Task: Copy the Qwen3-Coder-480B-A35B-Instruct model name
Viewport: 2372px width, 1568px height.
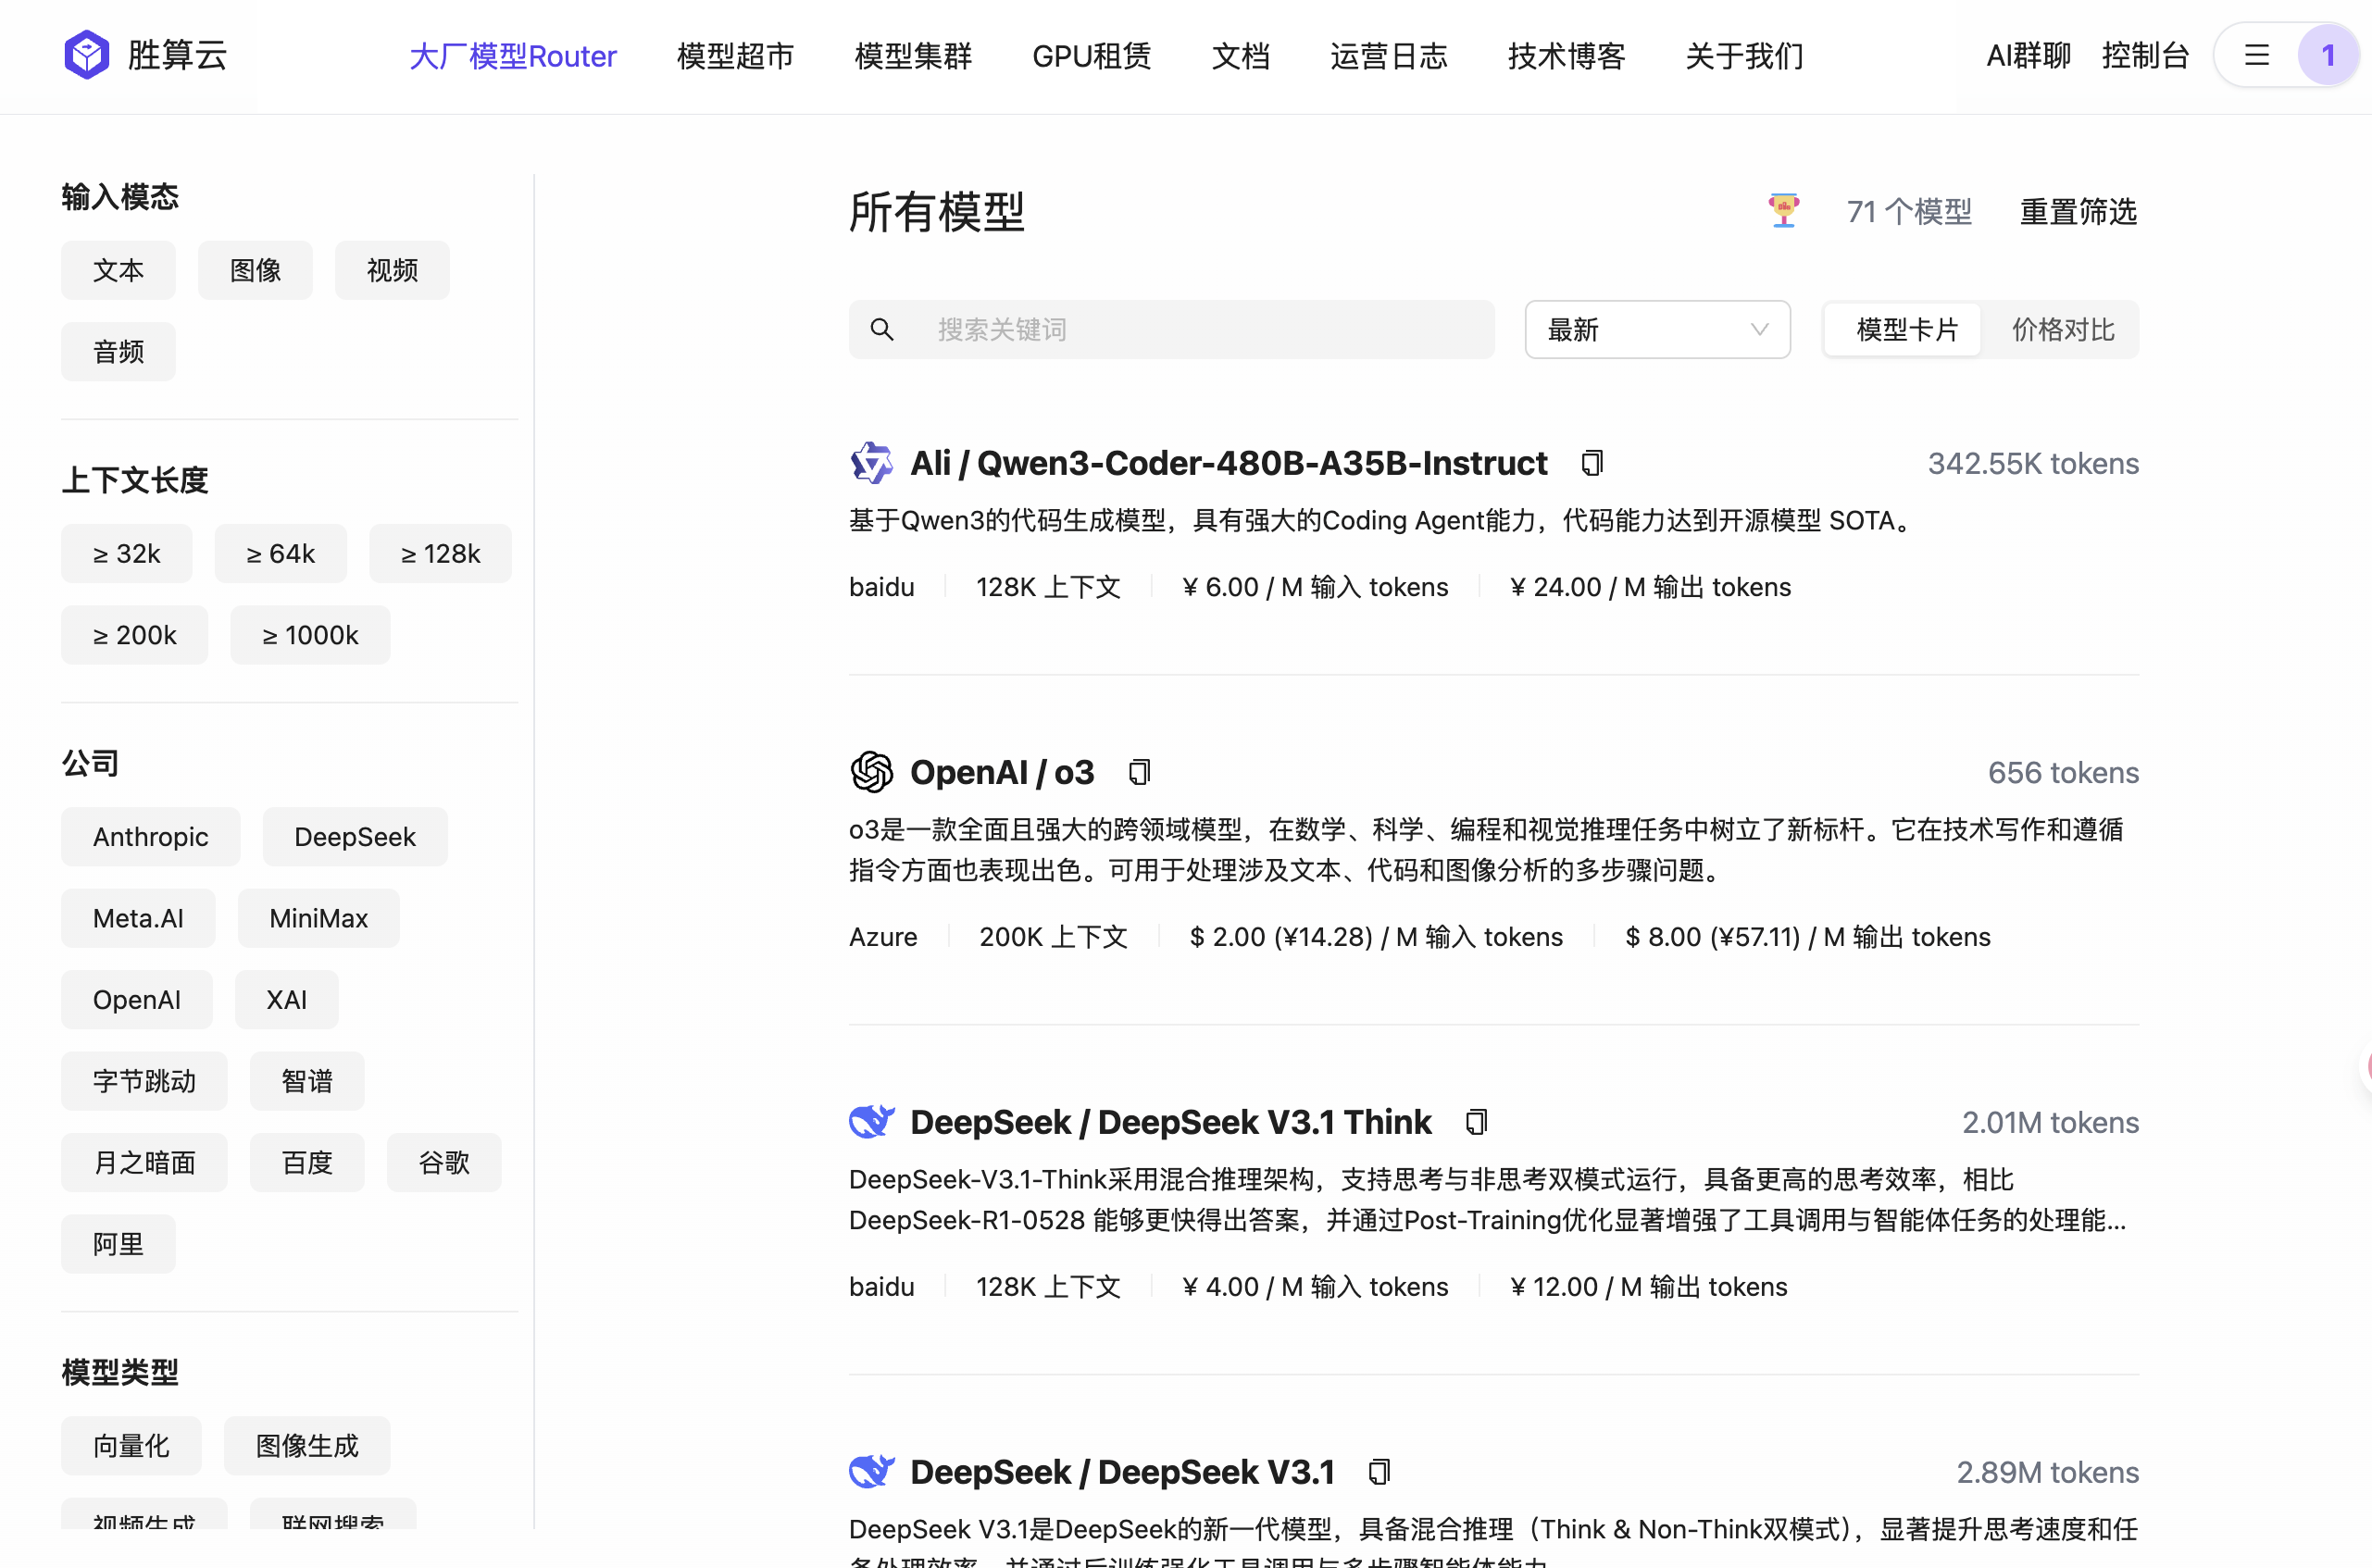Action: coord(1590,462)
